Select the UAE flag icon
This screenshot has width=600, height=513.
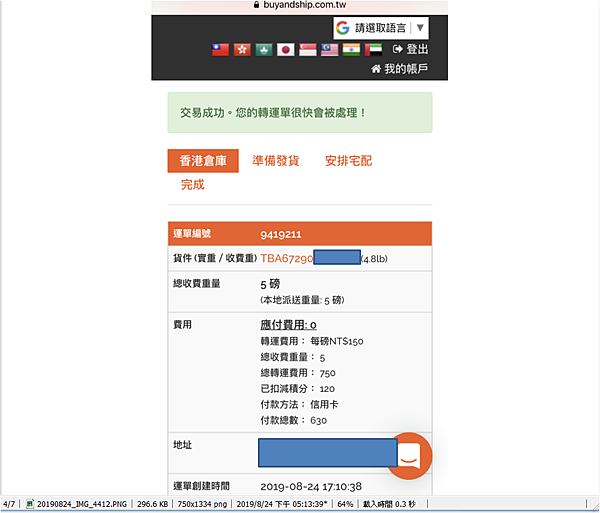tap(373, 50)
